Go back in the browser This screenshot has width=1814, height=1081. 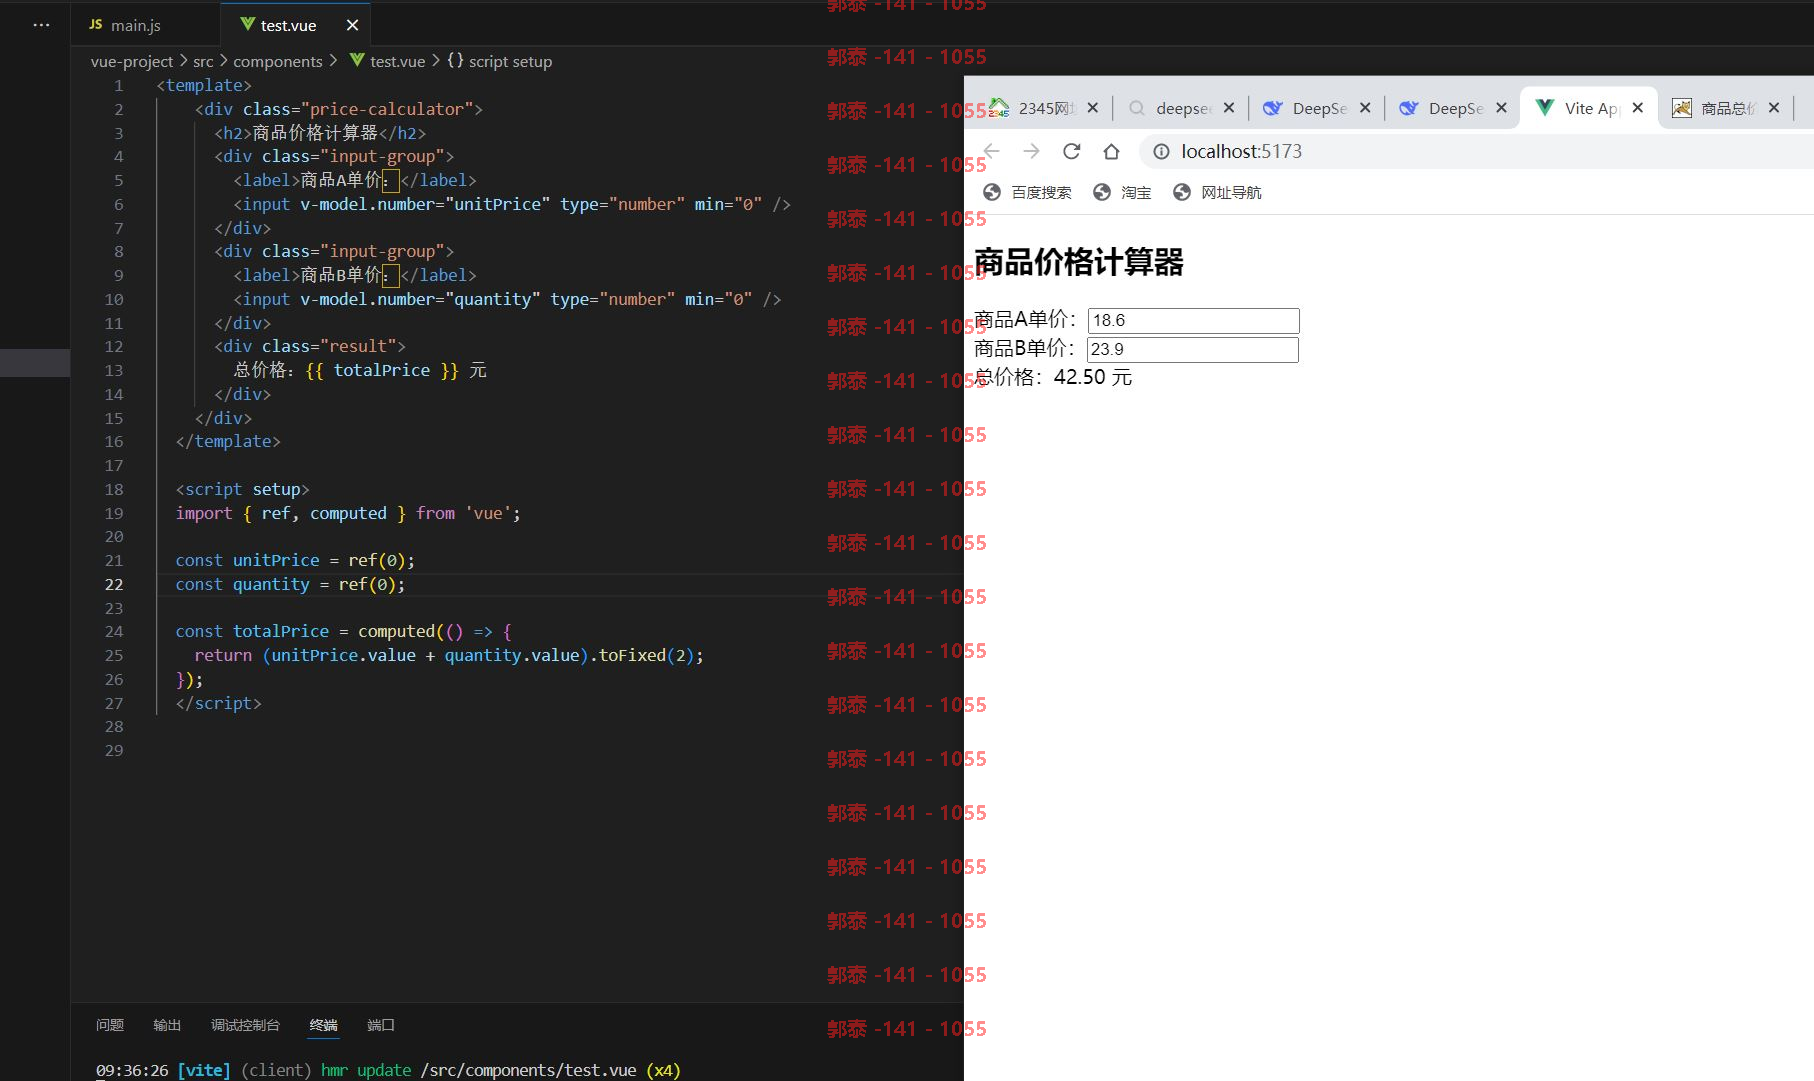991,151
